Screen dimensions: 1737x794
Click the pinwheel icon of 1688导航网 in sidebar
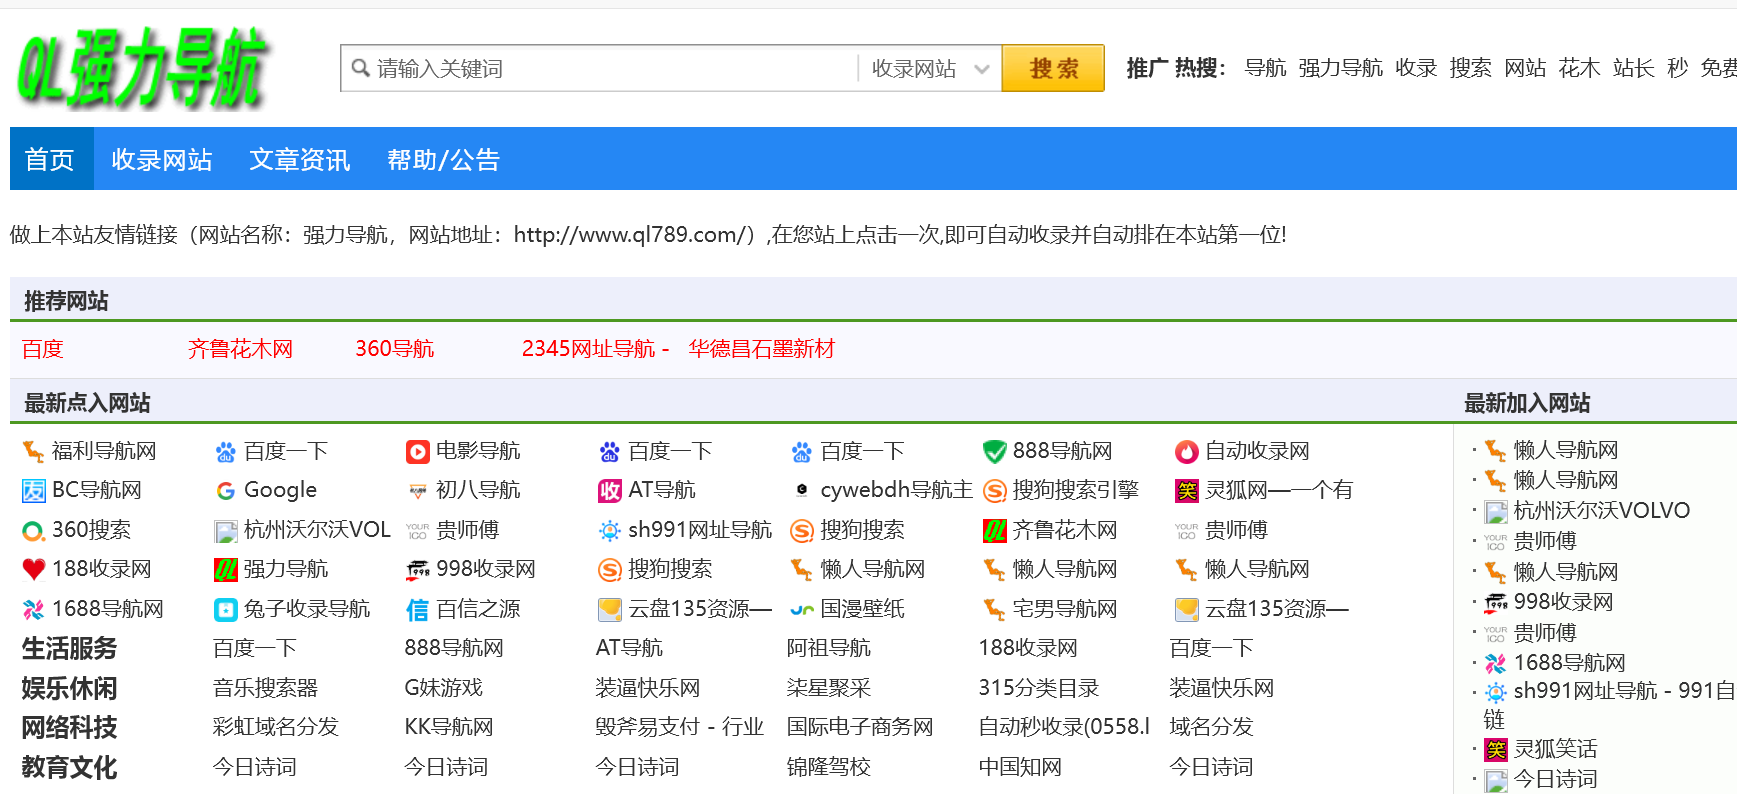[1495, 663]
